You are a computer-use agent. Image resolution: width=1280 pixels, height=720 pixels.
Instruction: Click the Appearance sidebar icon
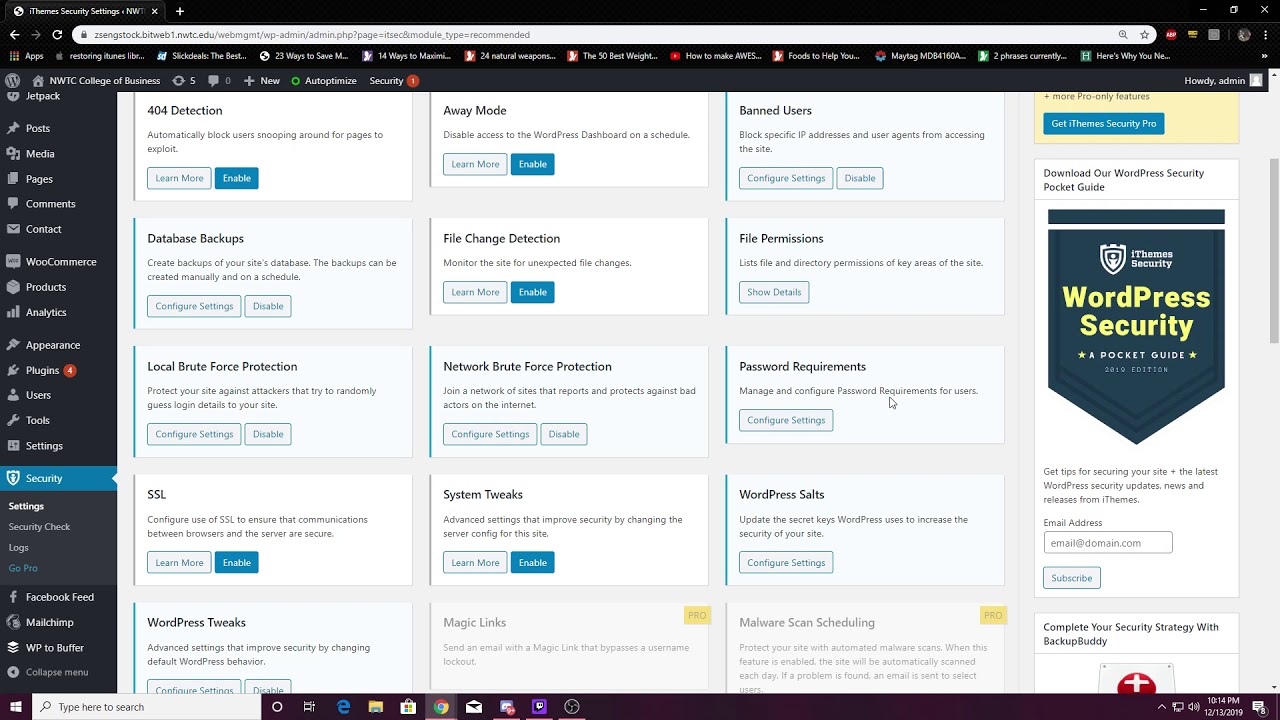pos(13,345)
